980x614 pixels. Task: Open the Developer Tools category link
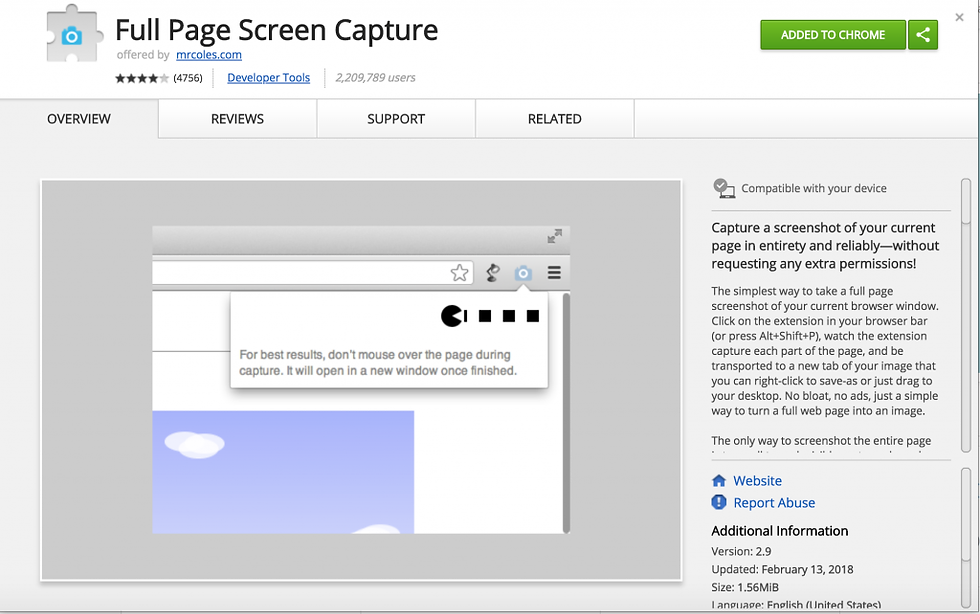click(x=268, y=78)
